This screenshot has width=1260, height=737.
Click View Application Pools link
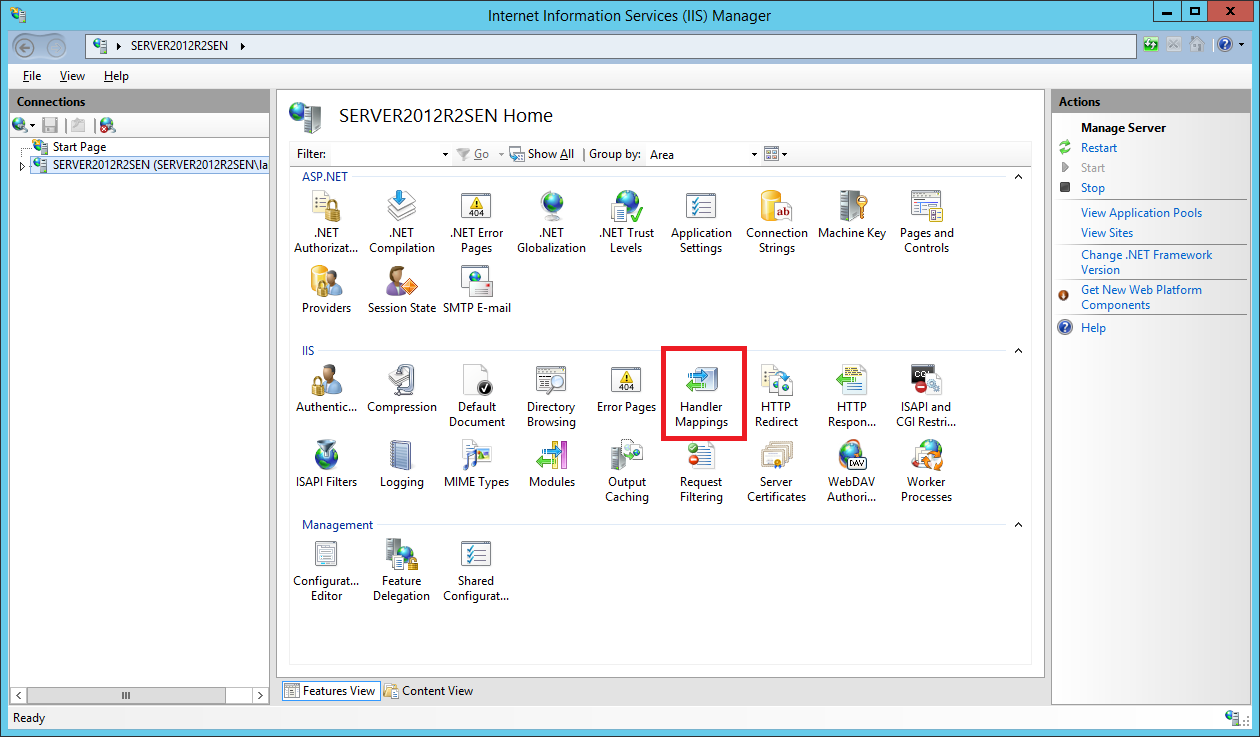(x=1141, y=213)
